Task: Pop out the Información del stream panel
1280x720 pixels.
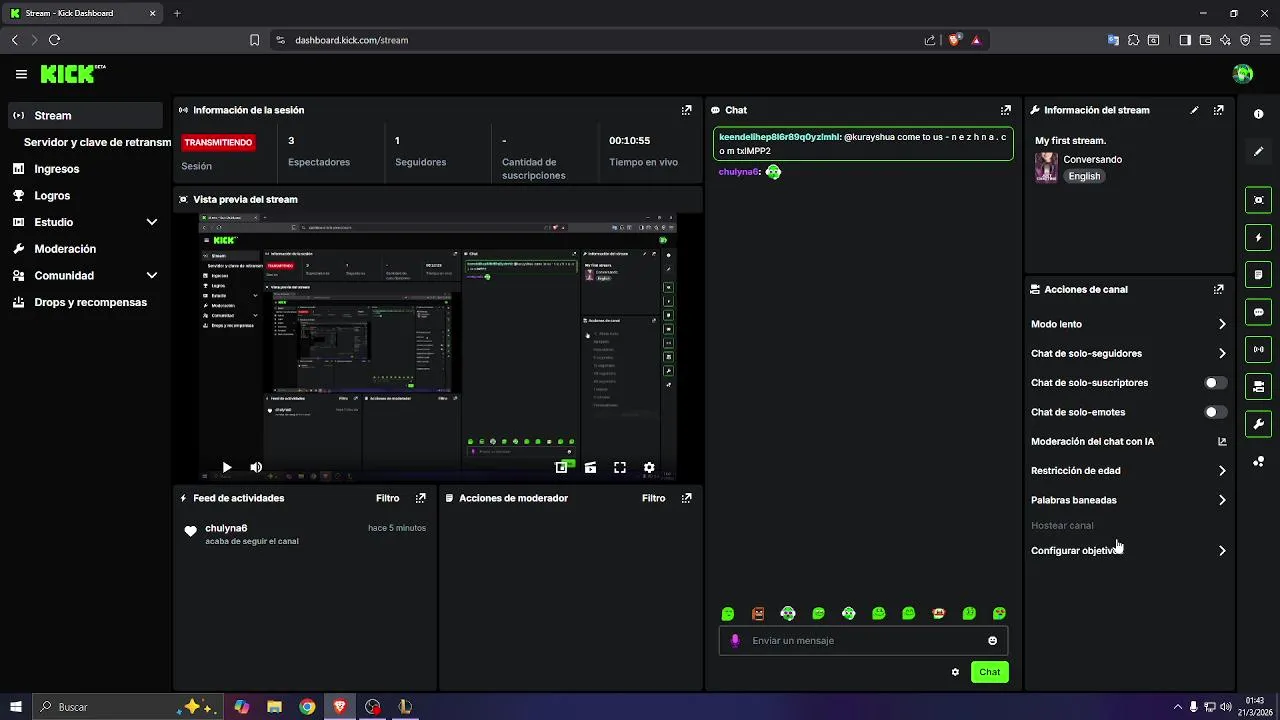Action: [x=1218, y=110]
